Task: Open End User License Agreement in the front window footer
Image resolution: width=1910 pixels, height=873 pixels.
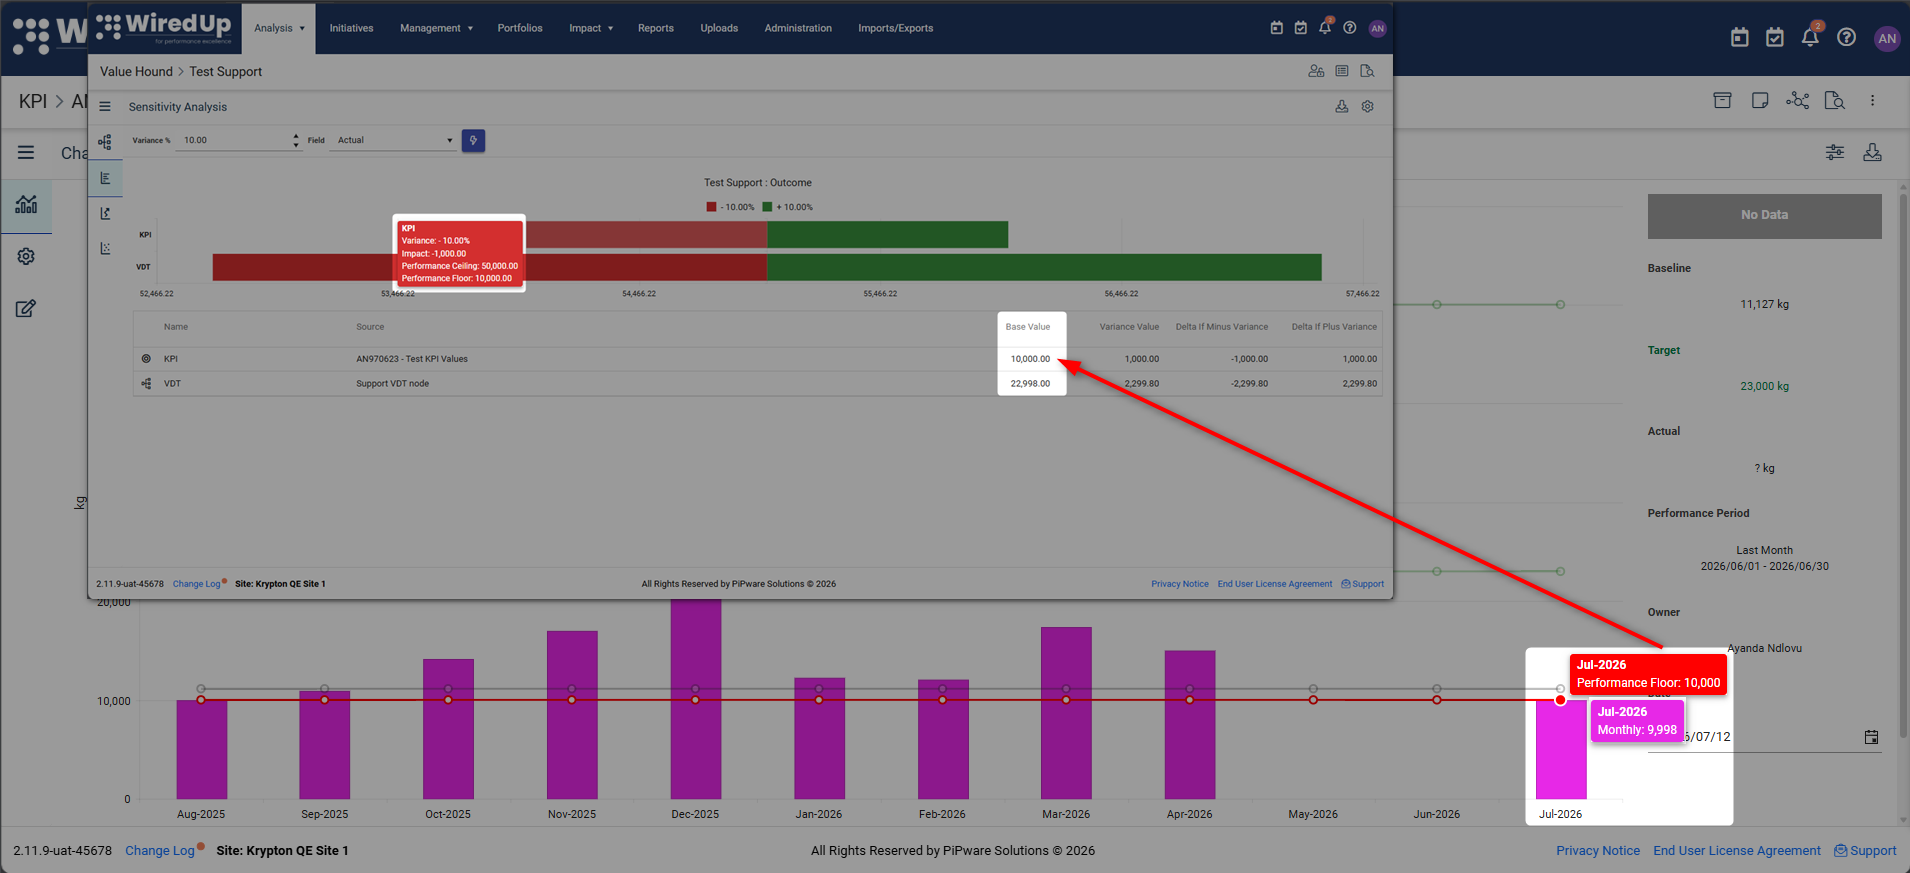Action: point(1275,584)
